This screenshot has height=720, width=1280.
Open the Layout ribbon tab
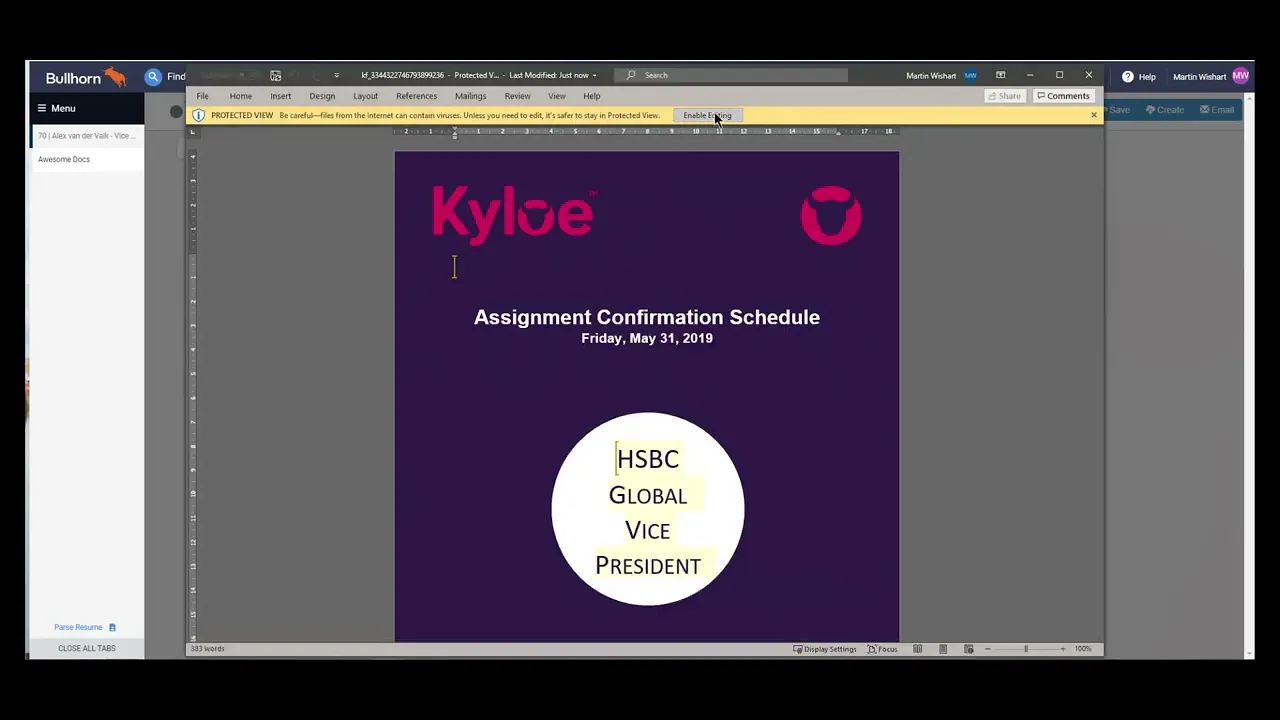(365, 96)
